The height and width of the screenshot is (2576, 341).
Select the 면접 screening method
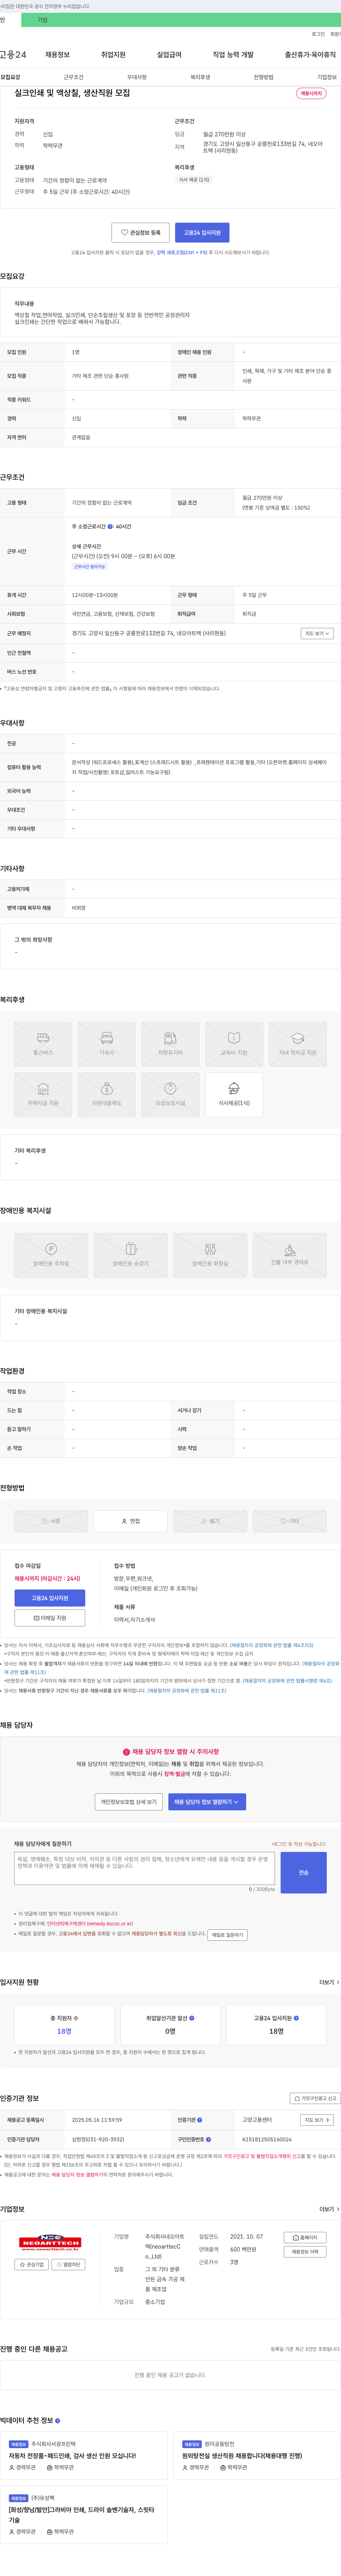coord(131,1521)
